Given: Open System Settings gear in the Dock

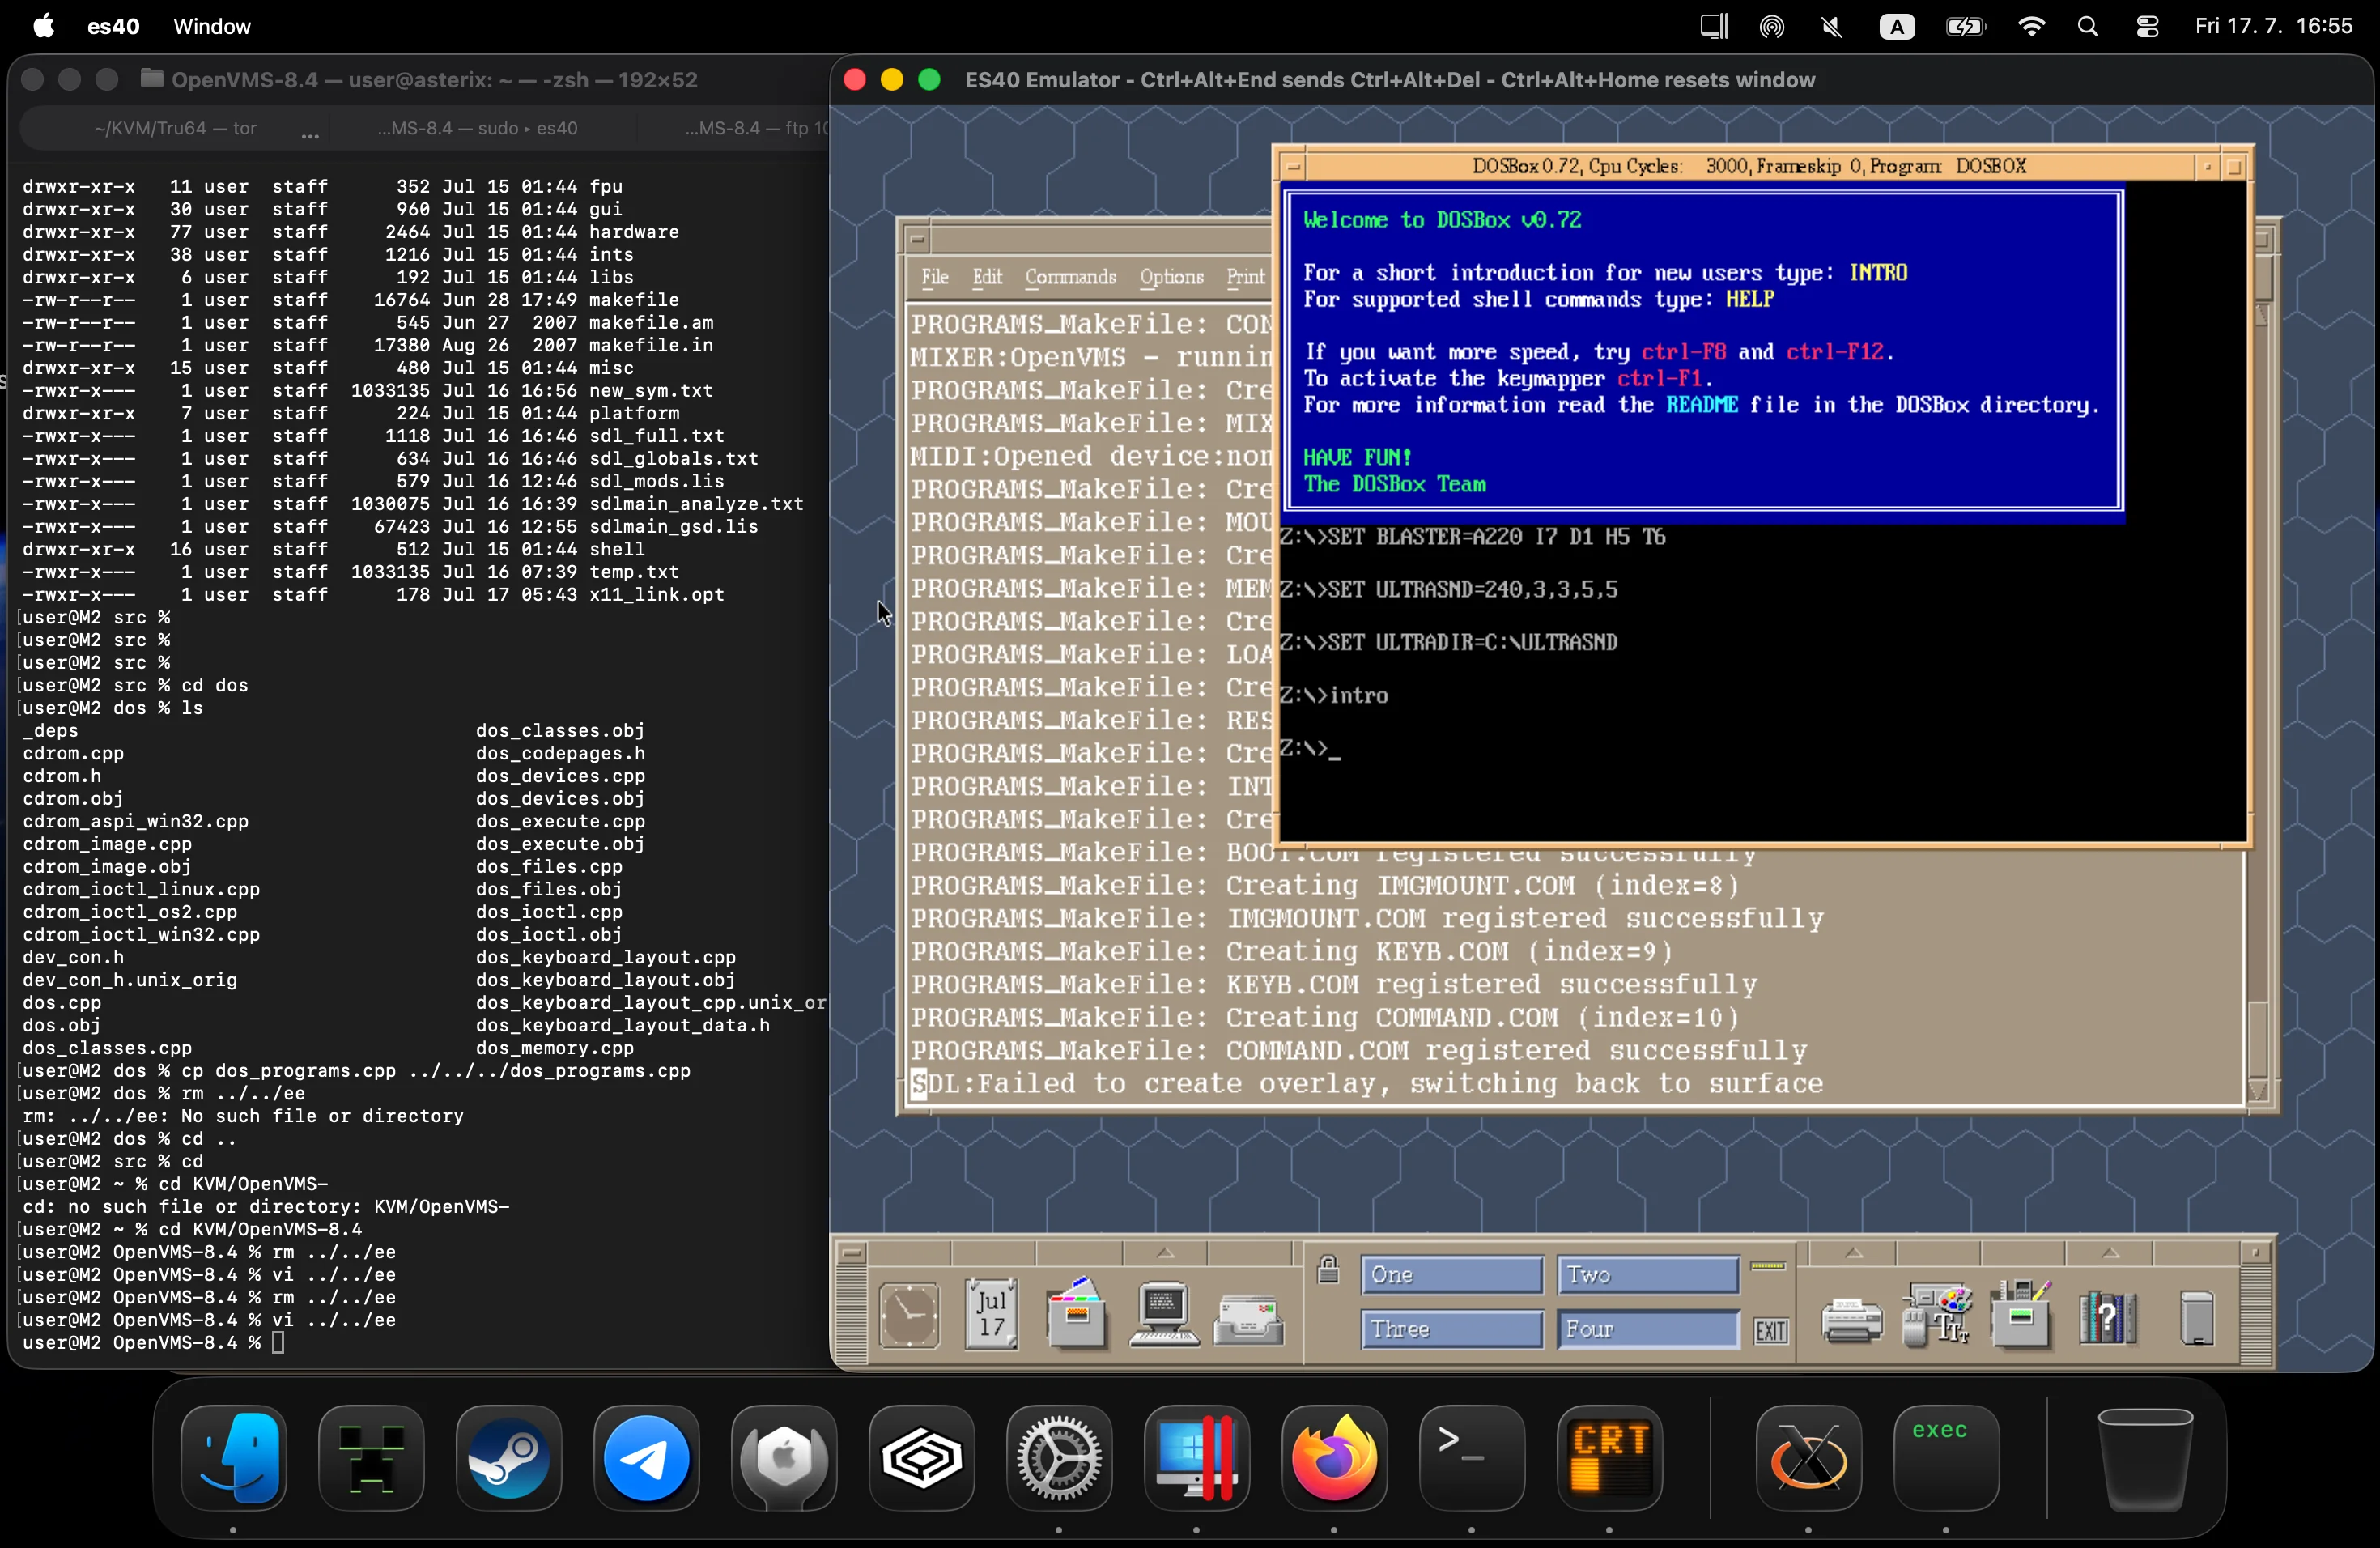Looking at the screenshot, I should tap(1059, 1458).
